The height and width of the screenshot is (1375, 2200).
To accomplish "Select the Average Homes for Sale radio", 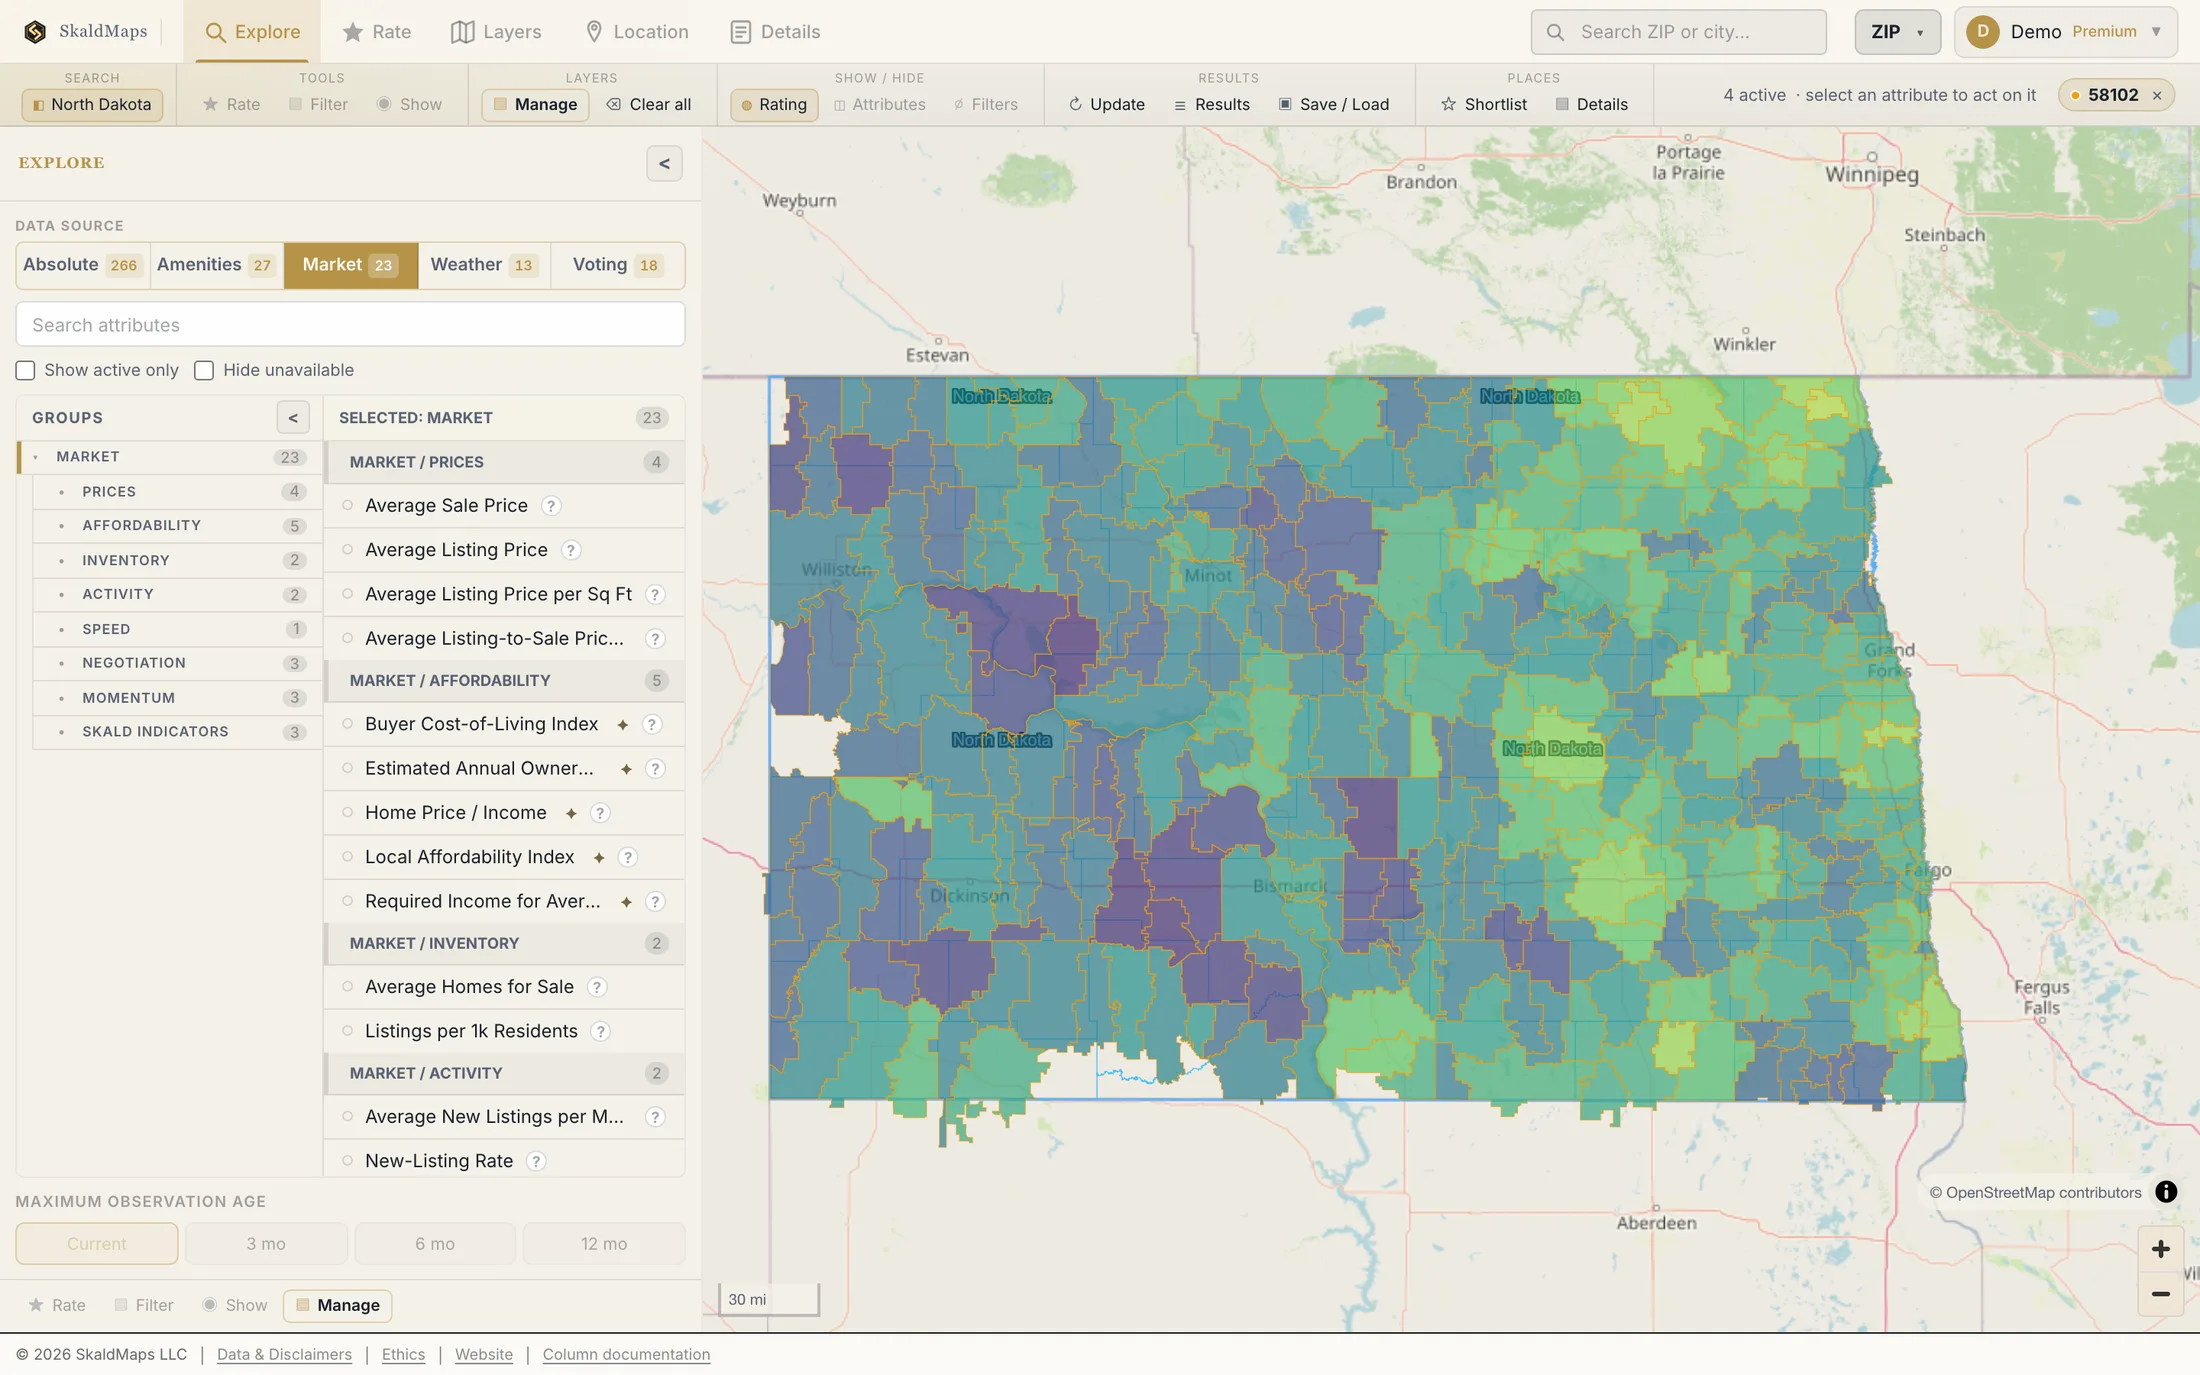I will point(348,987).
